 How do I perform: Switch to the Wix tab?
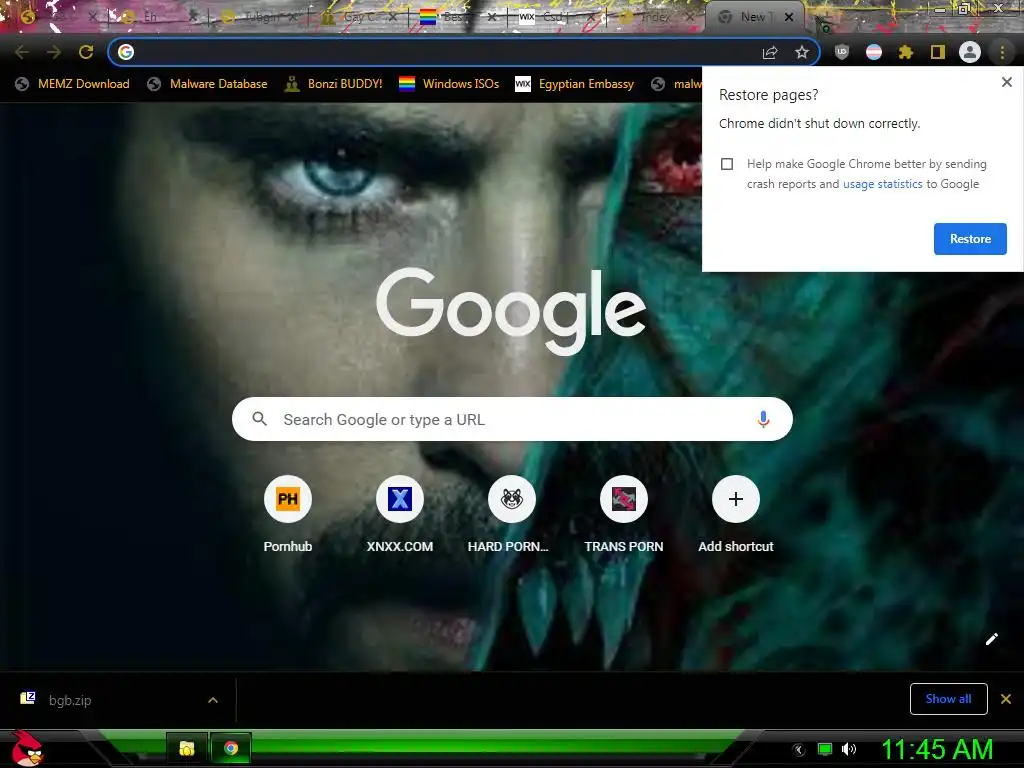555,17
